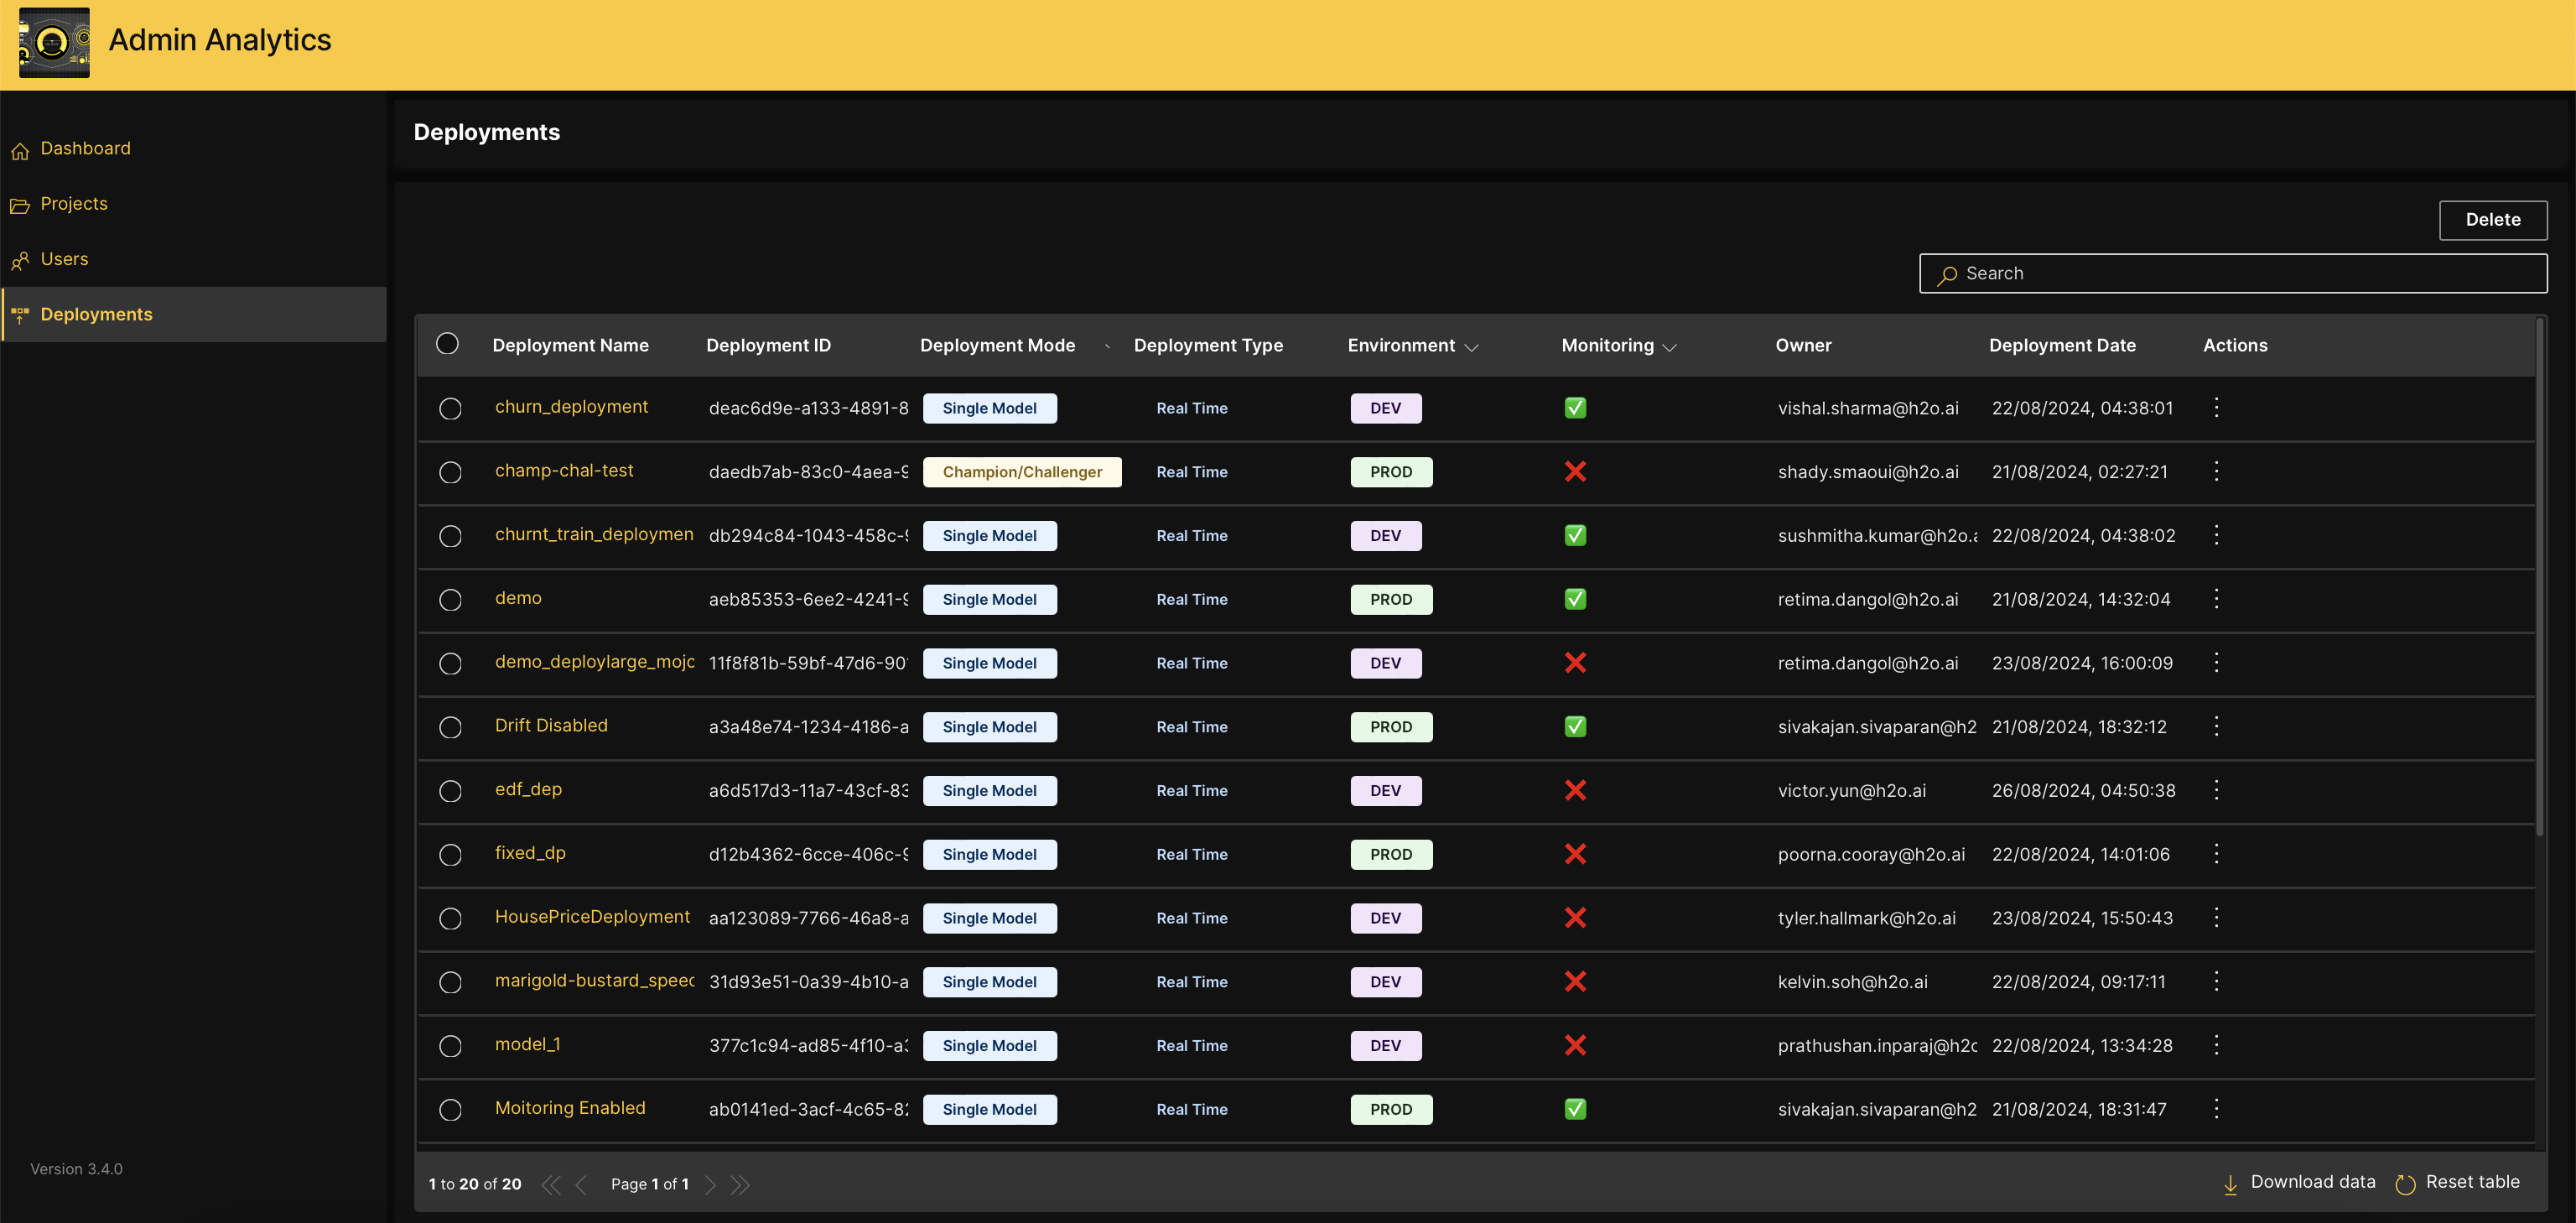This screenshot has width=2576, height=1223.
Task: Open Users in the sidebar
Action: [x=193, y=259]
